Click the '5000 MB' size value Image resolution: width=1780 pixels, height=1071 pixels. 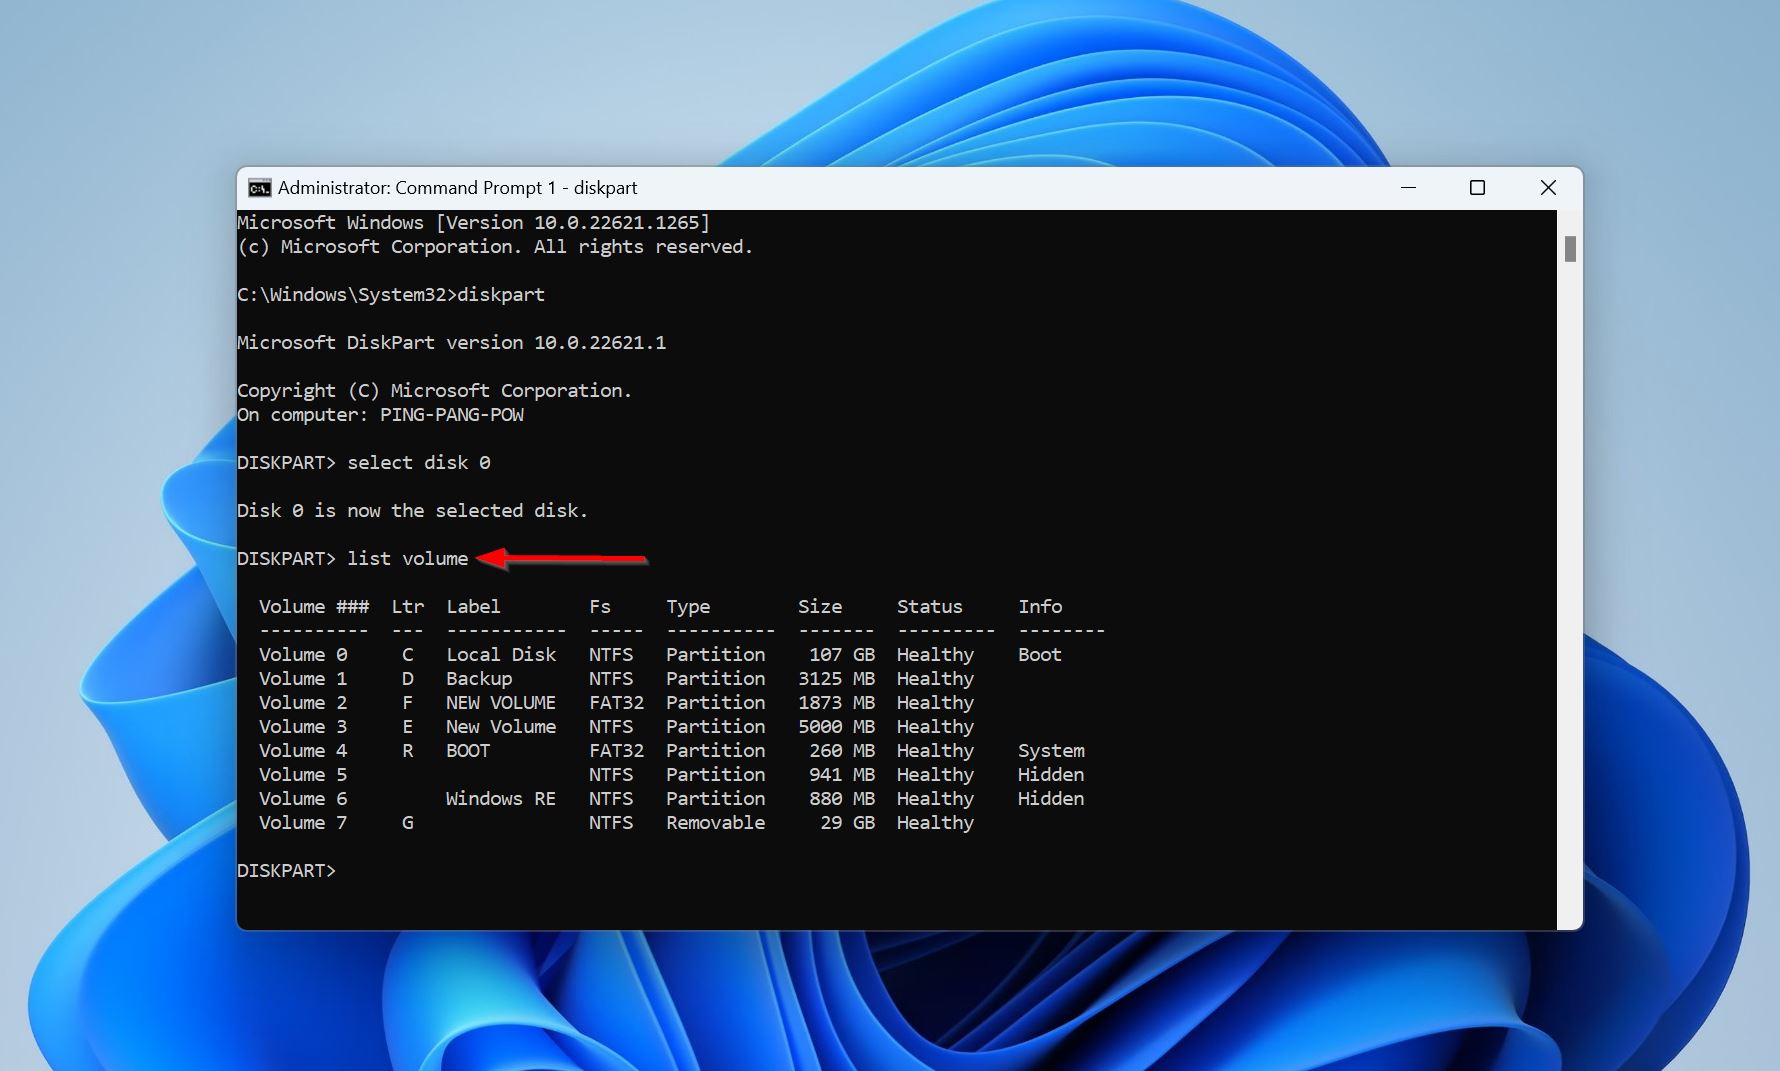(837, 727)
